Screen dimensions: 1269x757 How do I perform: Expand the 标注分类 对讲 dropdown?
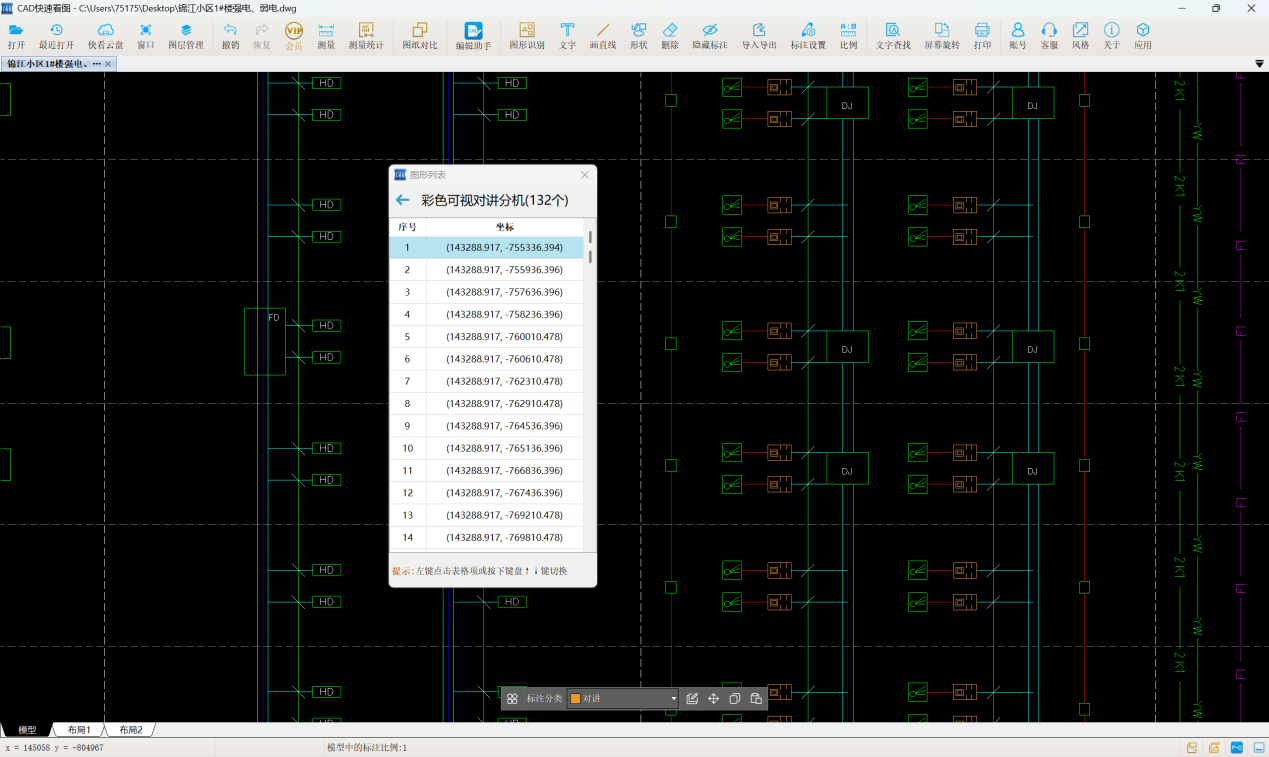[x=673, y=699]
